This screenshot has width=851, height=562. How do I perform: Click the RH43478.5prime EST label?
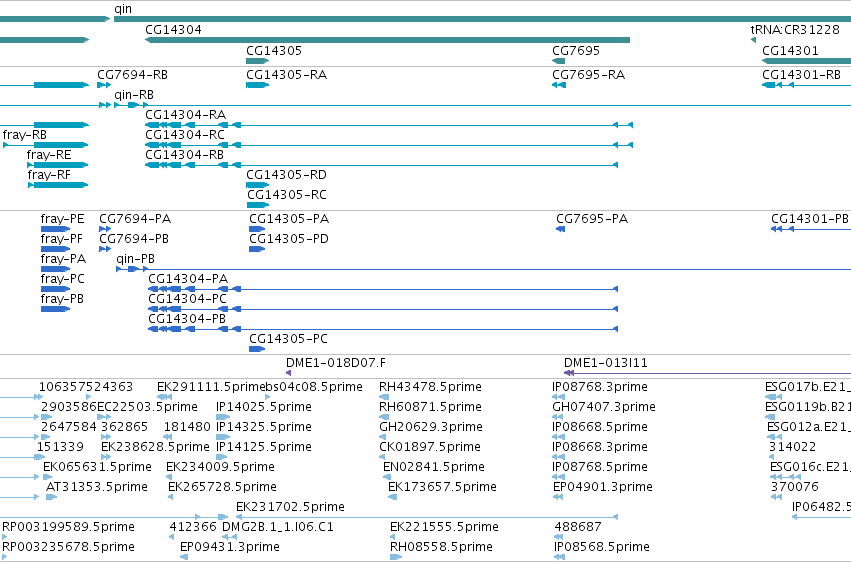(x=430, y=387)
